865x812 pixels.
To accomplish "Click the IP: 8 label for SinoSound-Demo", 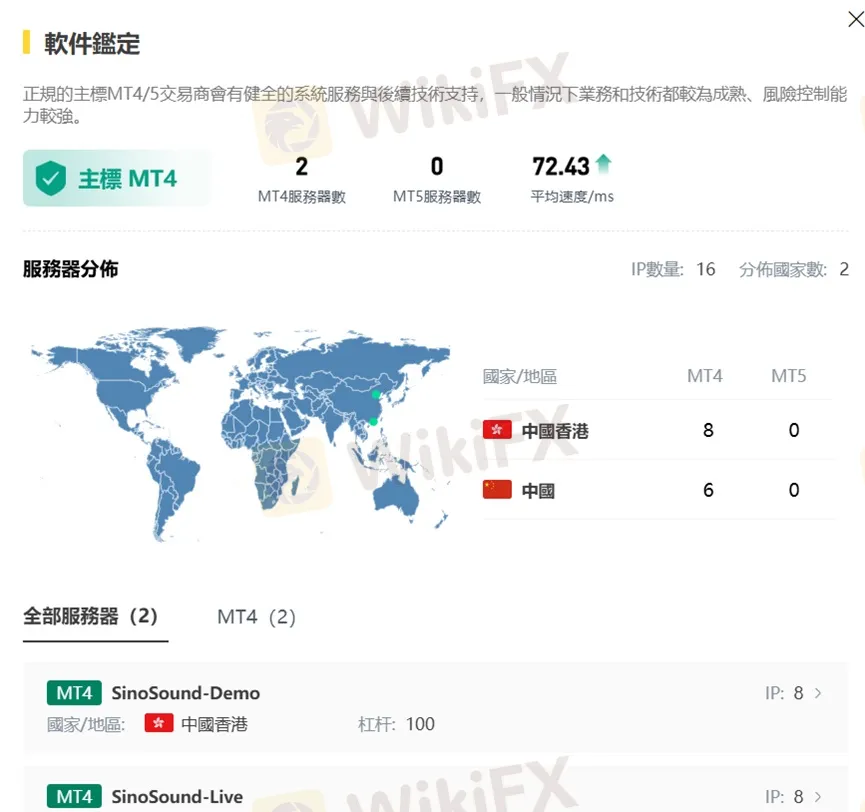I will [784, 693].
